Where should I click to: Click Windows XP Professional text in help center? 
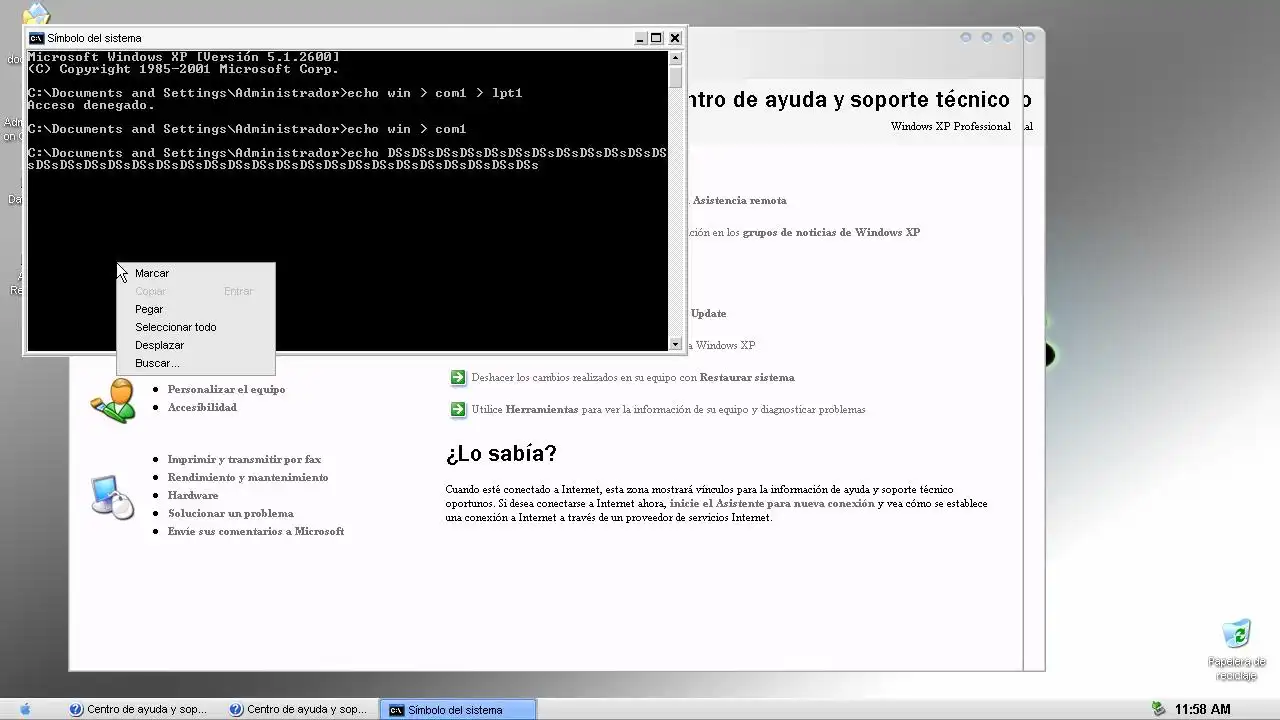[x=950, y=126]
